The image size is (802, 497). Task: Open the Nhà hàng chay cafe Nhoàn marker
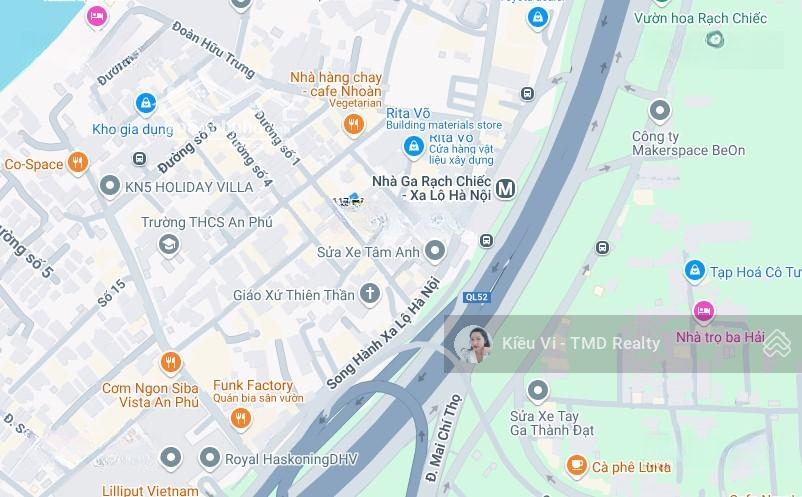[x=353, y=125]
